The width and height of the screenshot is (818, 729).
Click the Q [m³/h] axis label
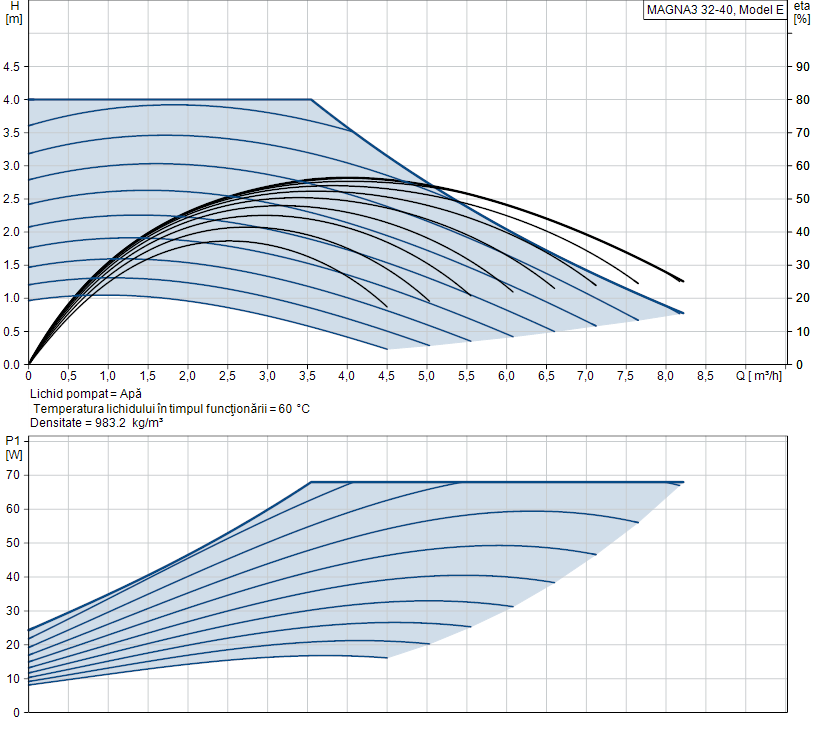(759, 376)
